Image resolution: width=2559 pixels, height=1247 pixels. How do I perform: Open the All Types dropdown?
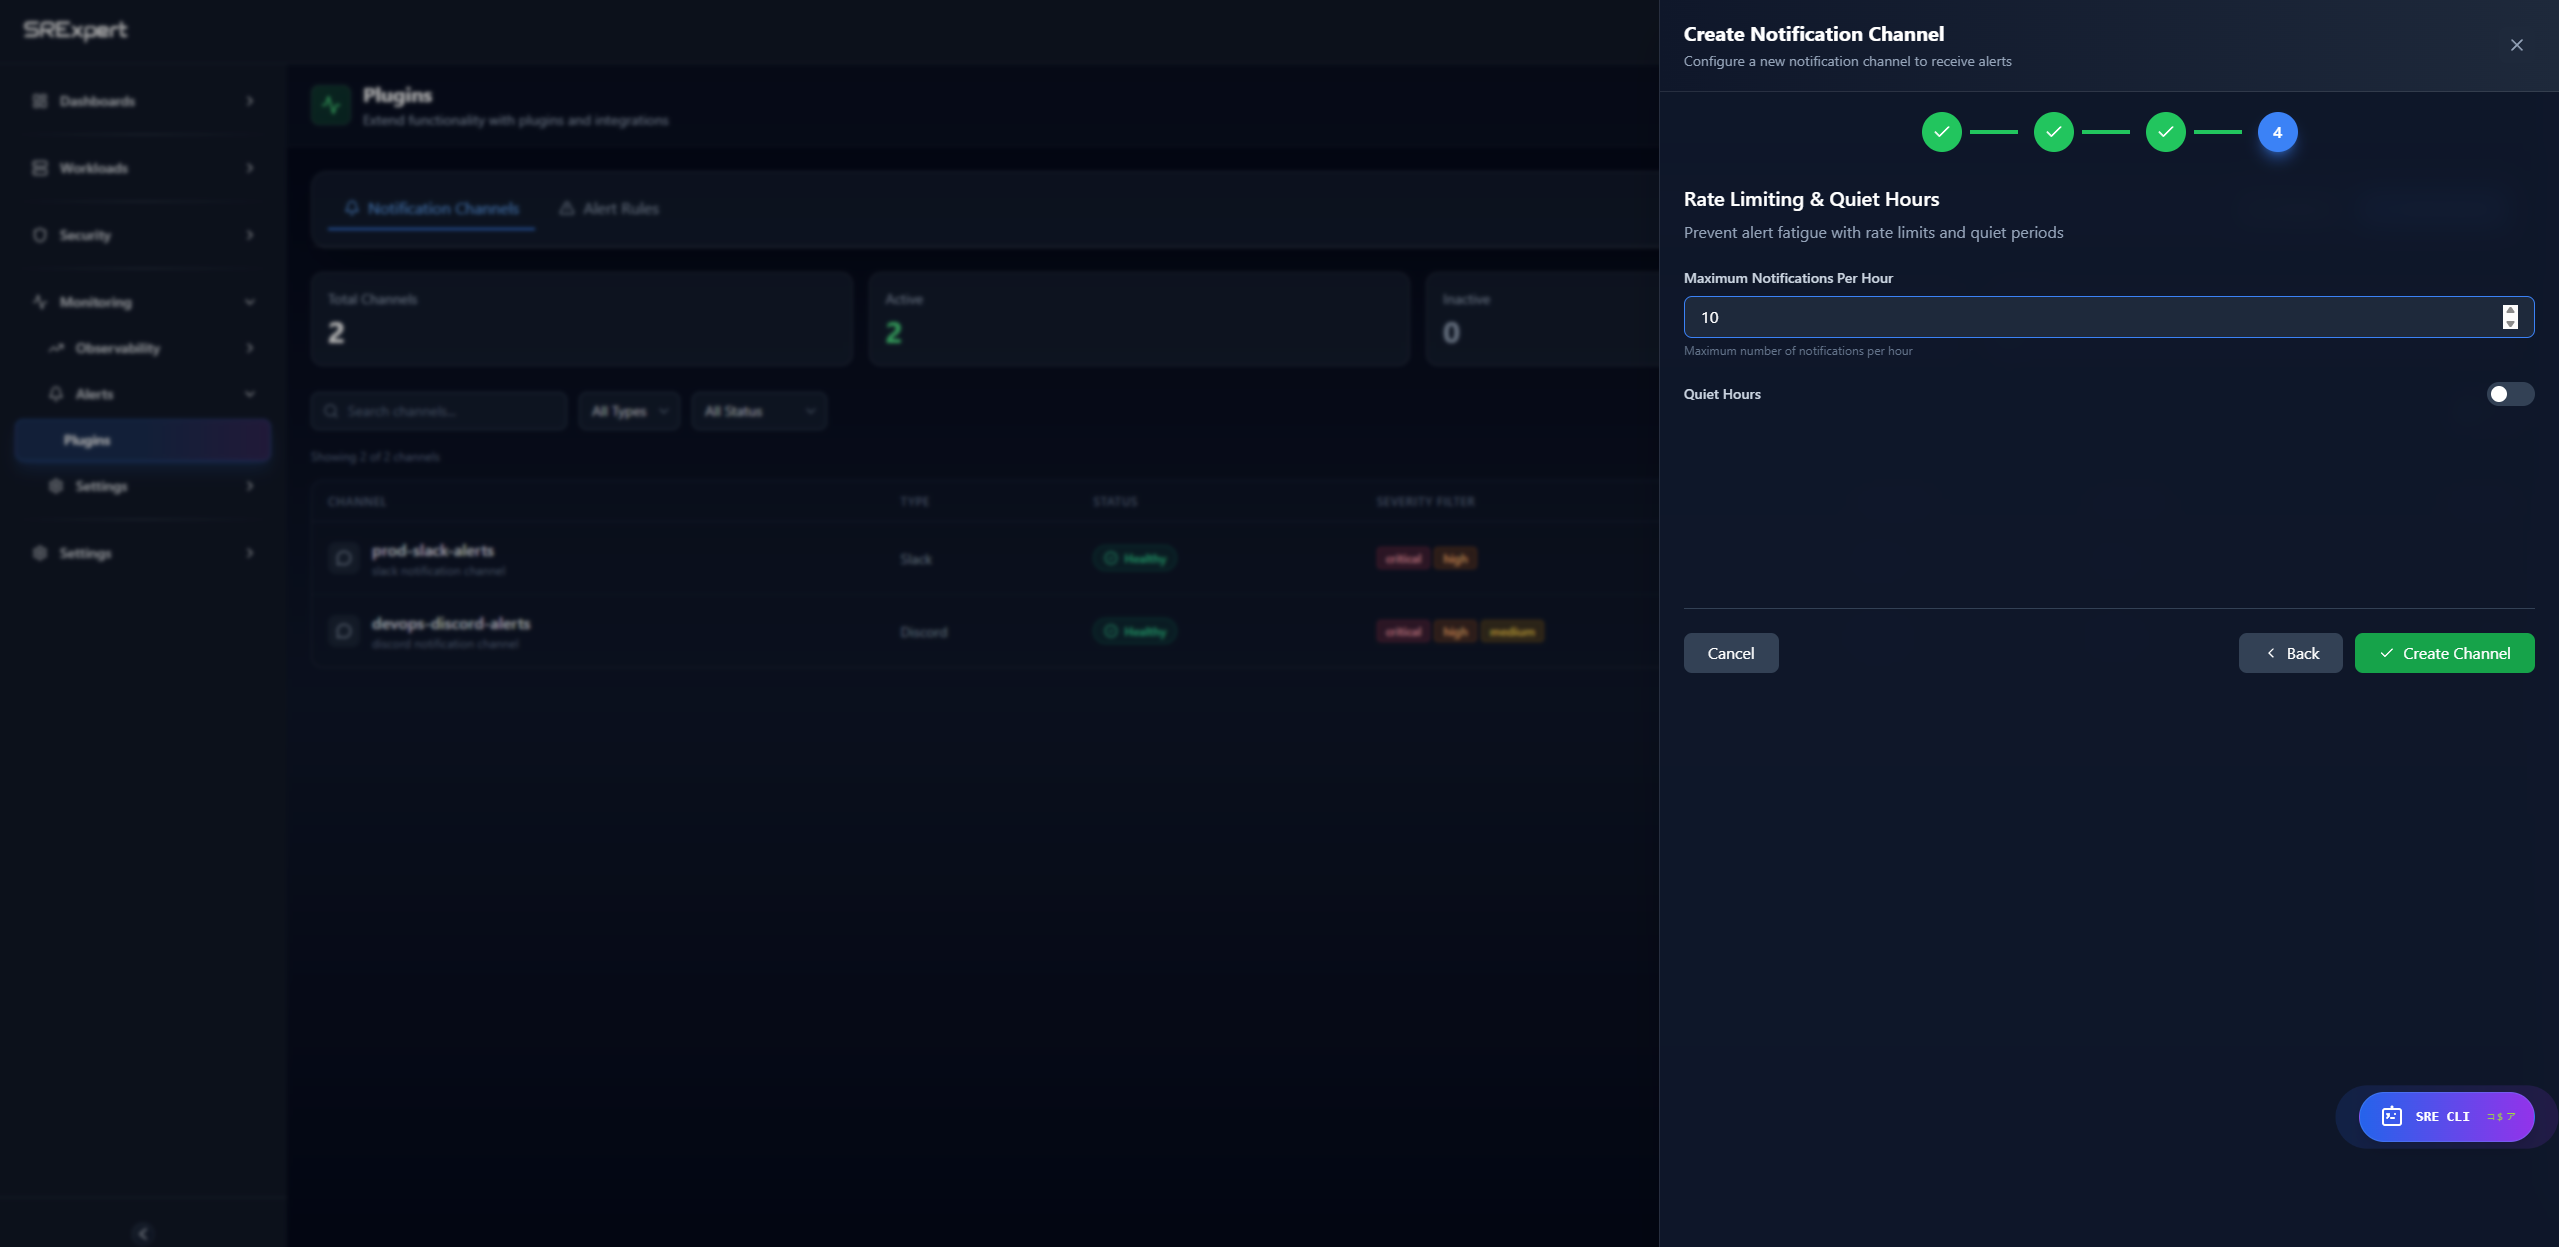(x=629, y=410)
